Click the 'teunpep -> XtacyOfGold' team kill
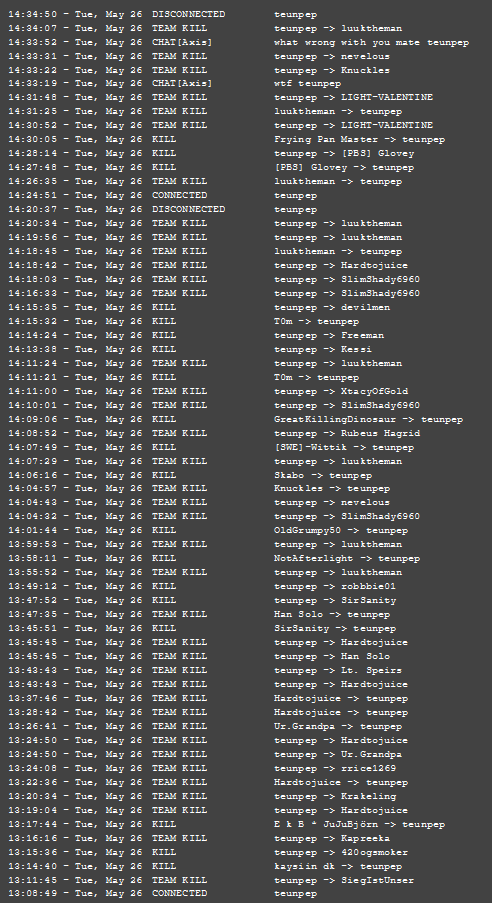 (x=208, y=392)
